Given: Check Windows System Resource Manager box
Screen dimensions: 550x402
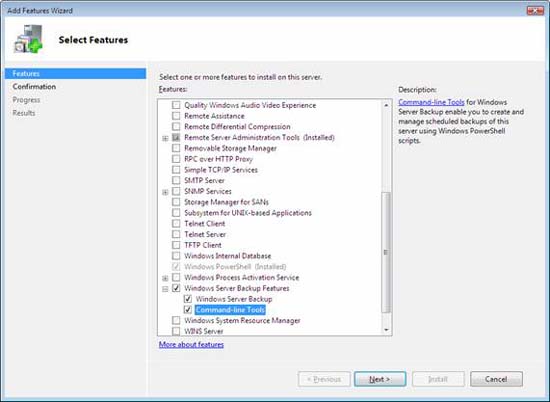Looking at the screenshot, I should pyautogui.click(x=176, y=321).
